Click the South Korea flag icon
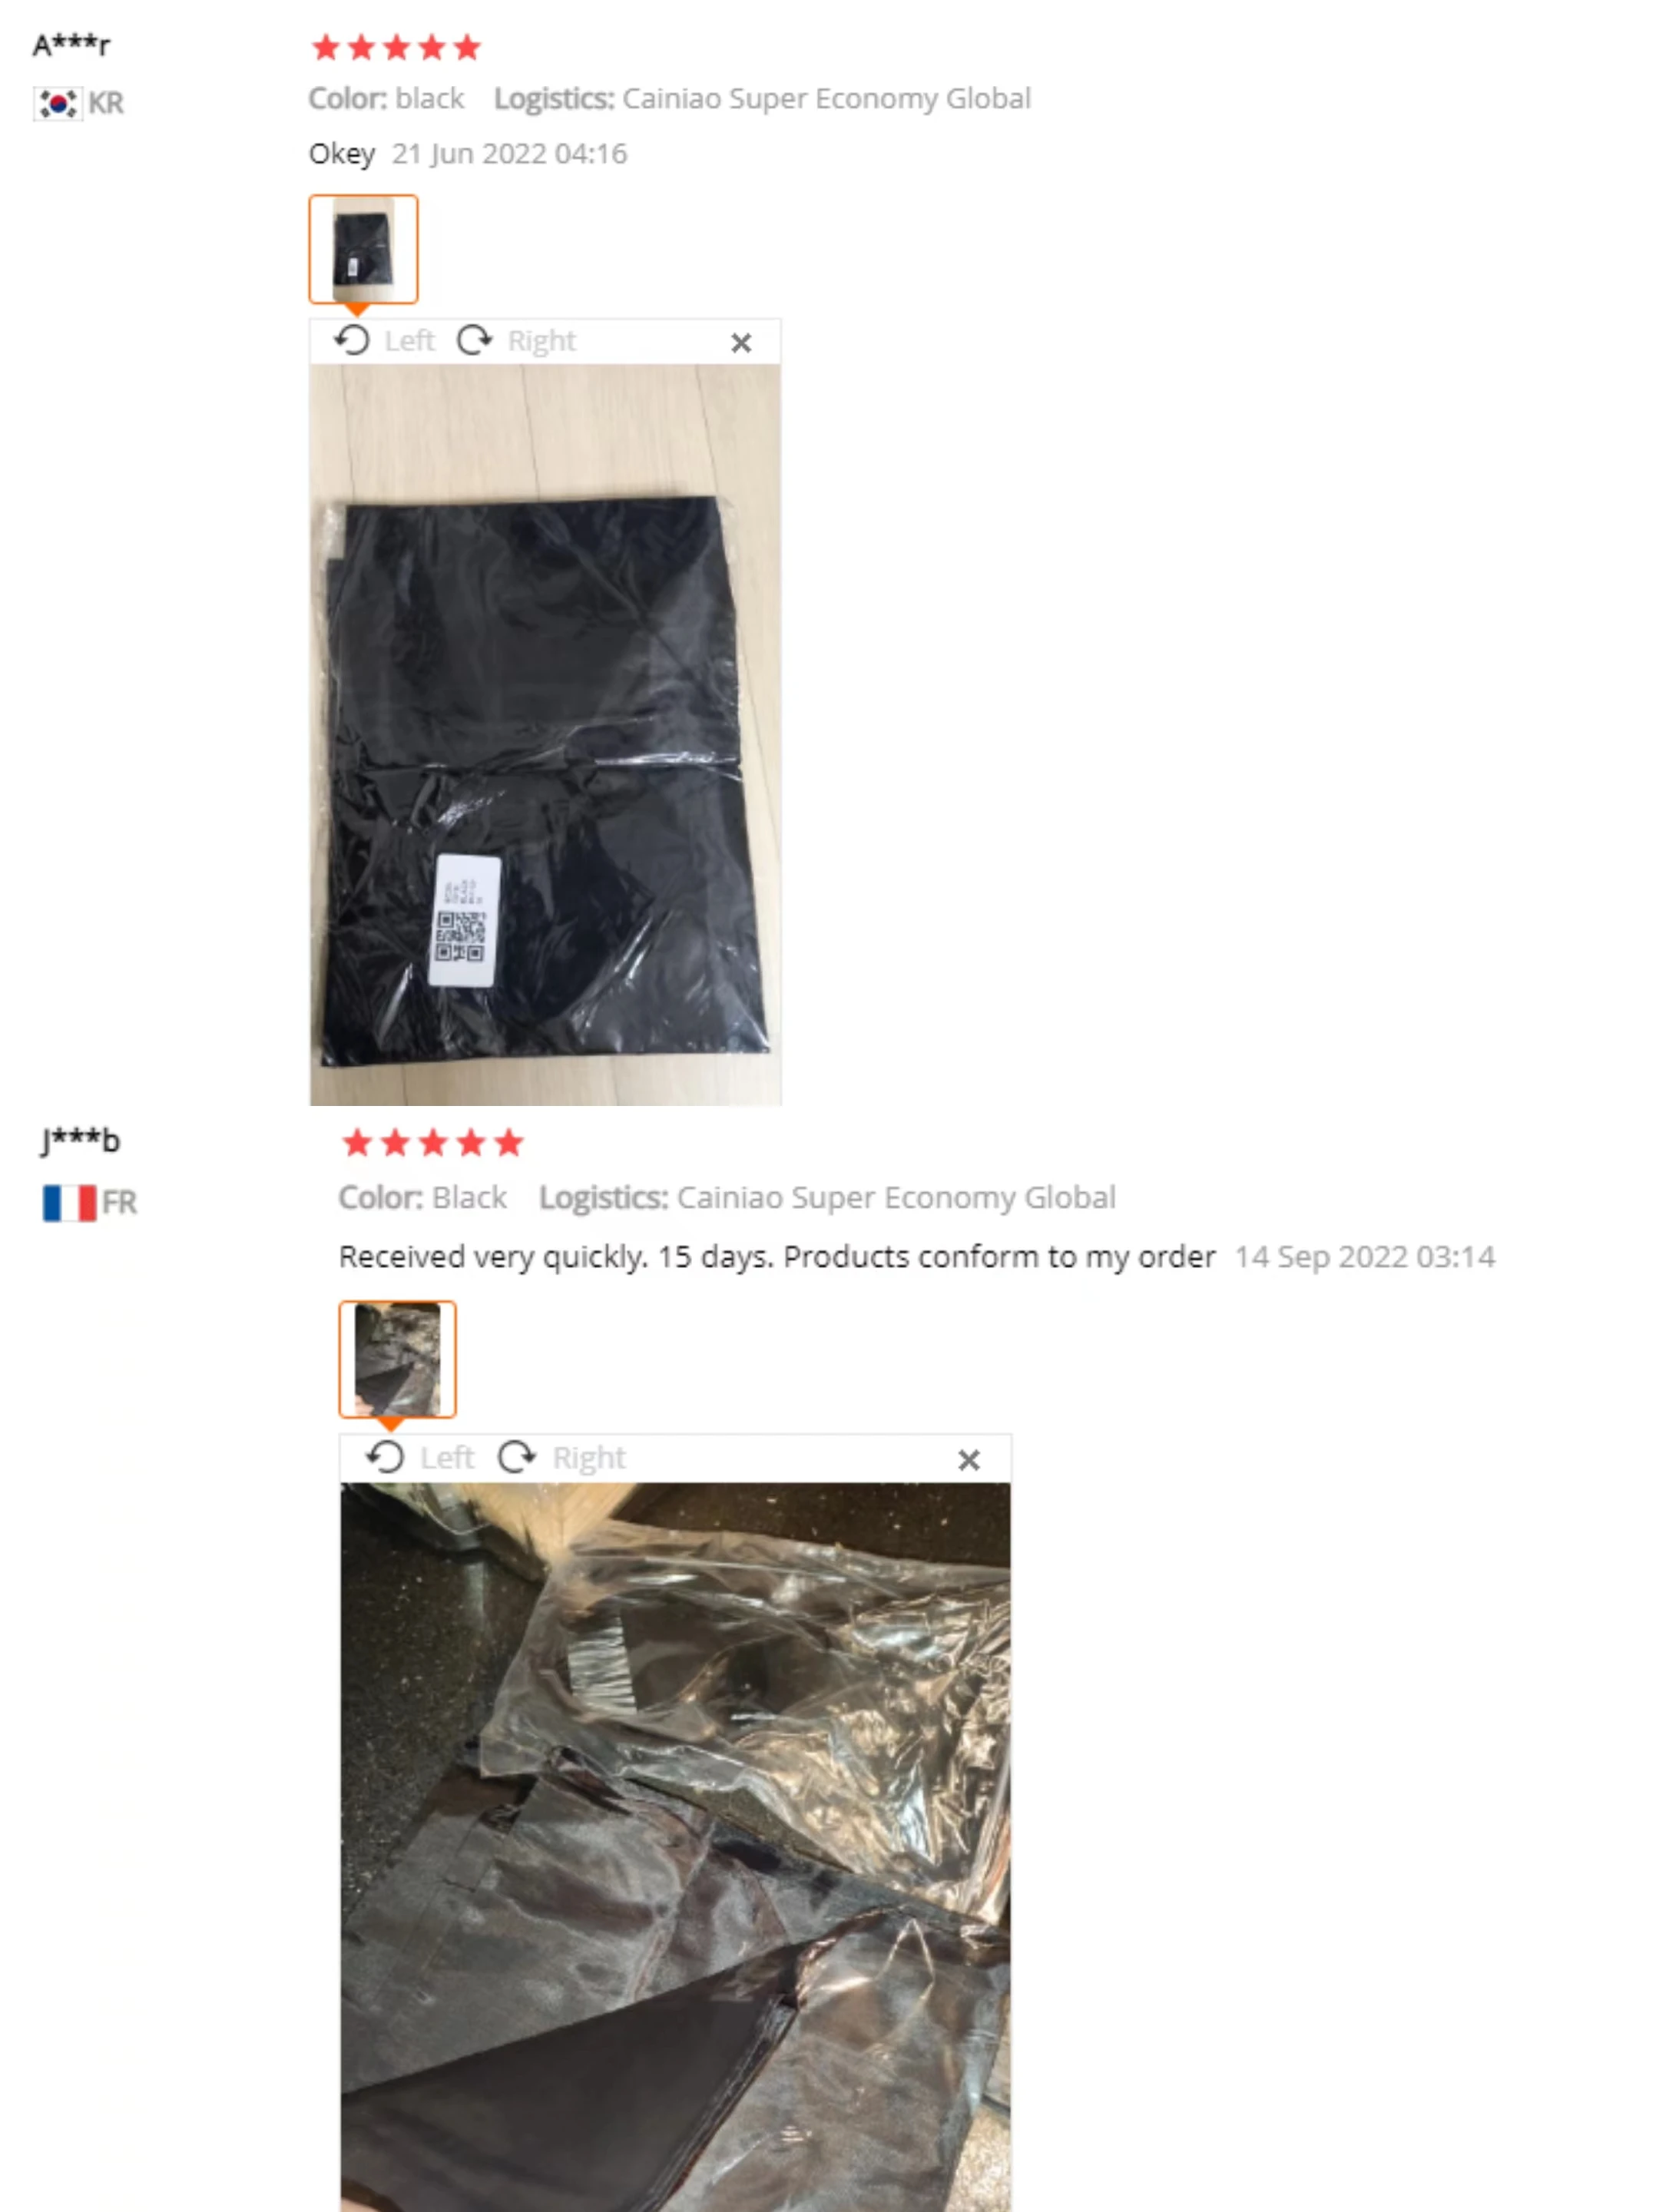The image size is (1659, 2212). [x=57, y=103]
